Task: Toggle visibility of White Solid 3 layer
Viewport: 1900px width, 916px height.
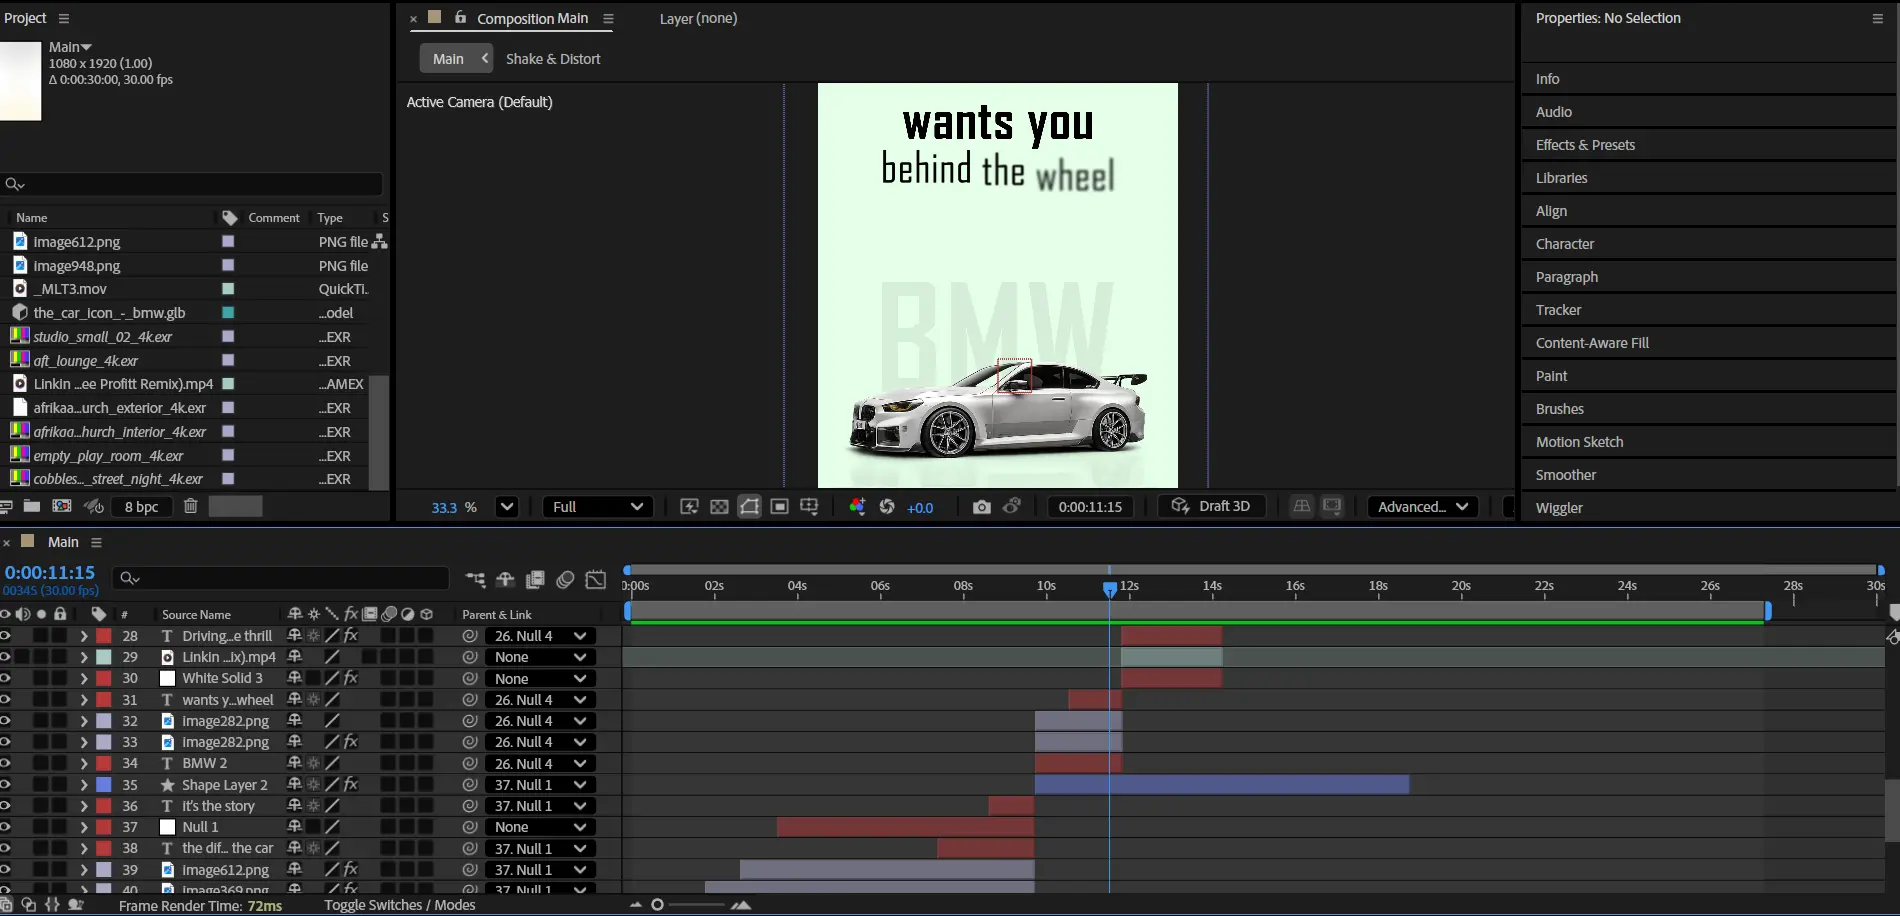Action: [6, 679]
